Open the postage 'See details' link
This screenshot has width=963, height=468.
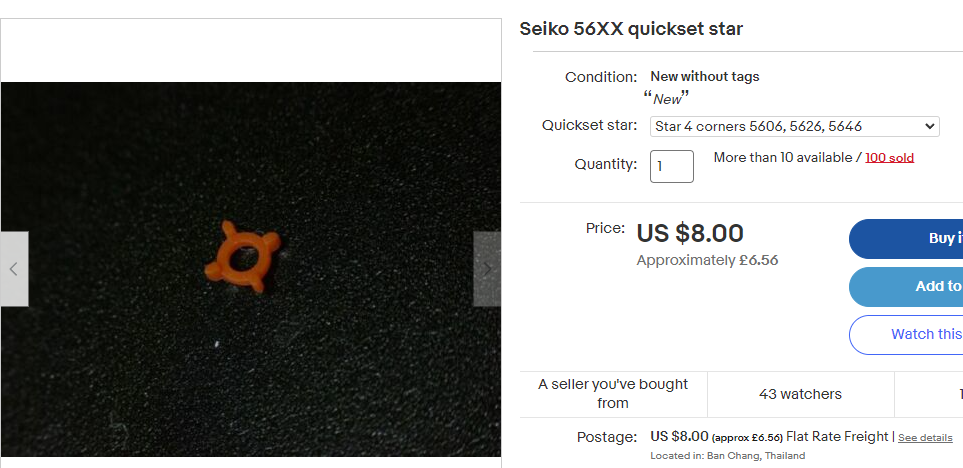coord(925,438)
